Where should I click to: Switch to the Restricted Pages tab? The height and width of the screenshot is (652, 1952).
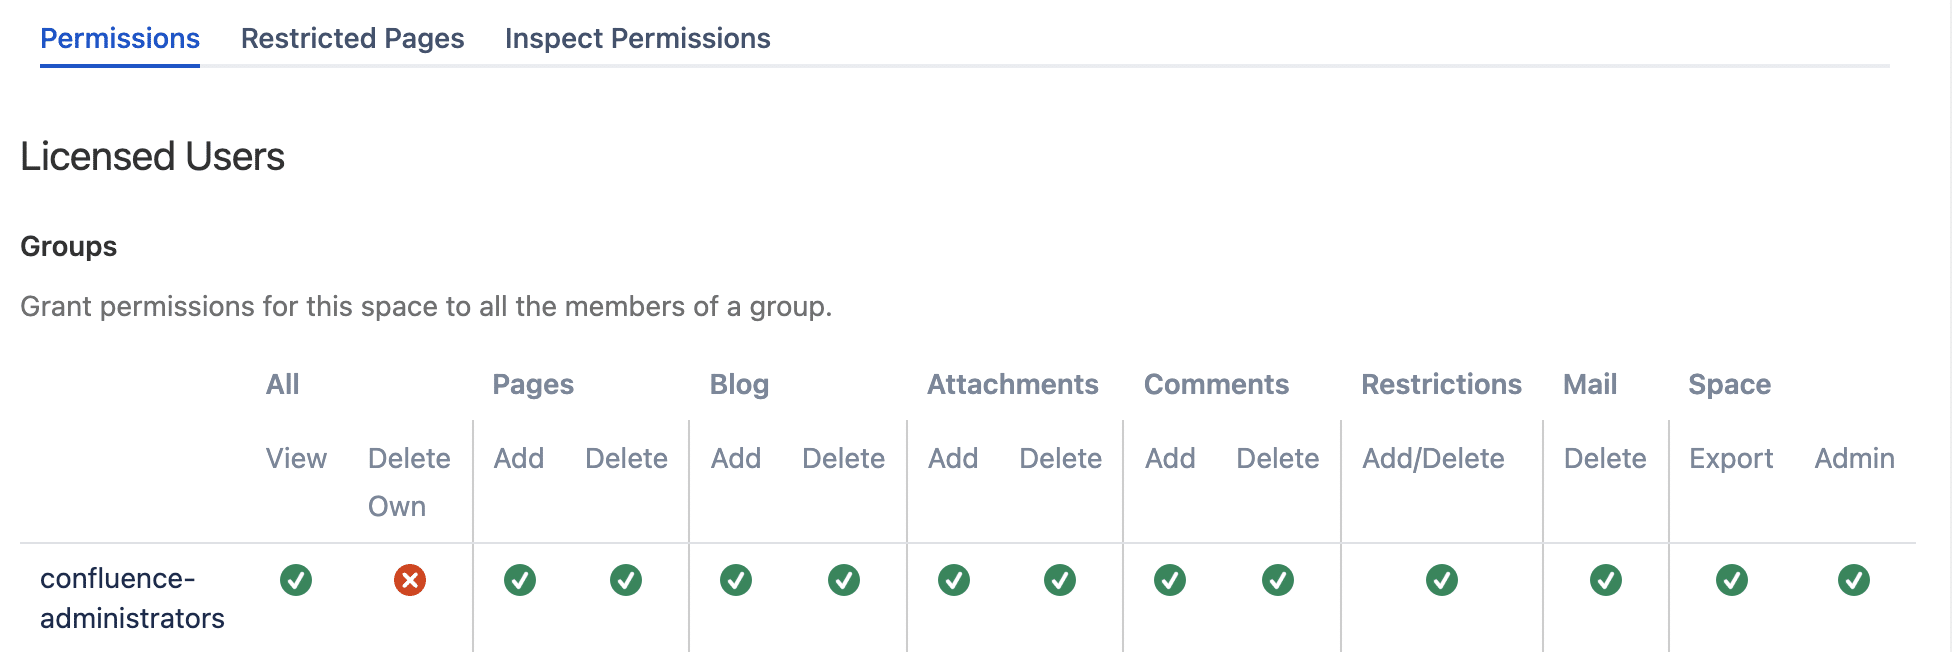tap(352, 39)
